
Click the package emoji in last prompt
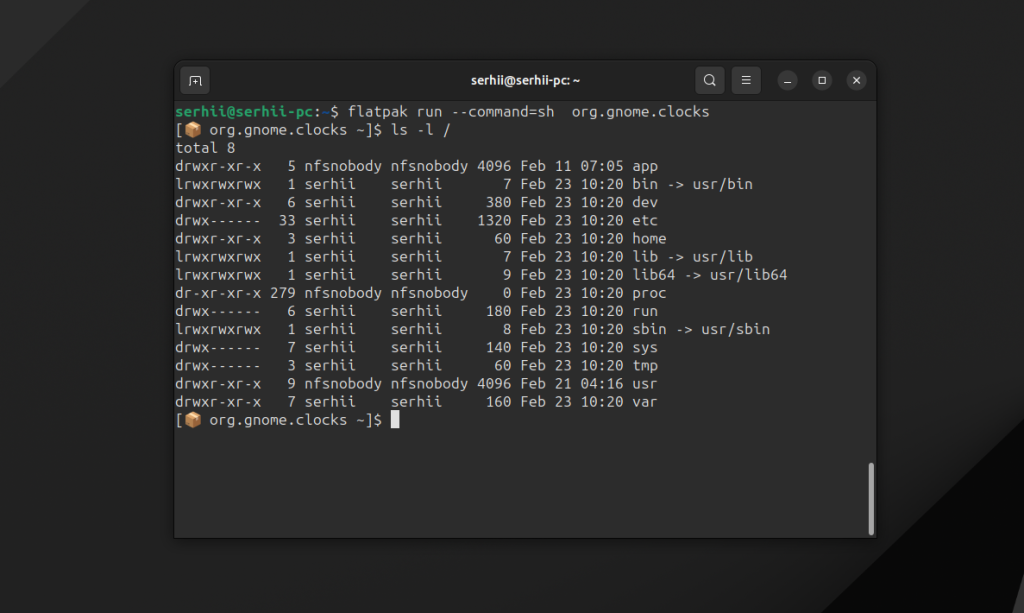click(193, 420)
